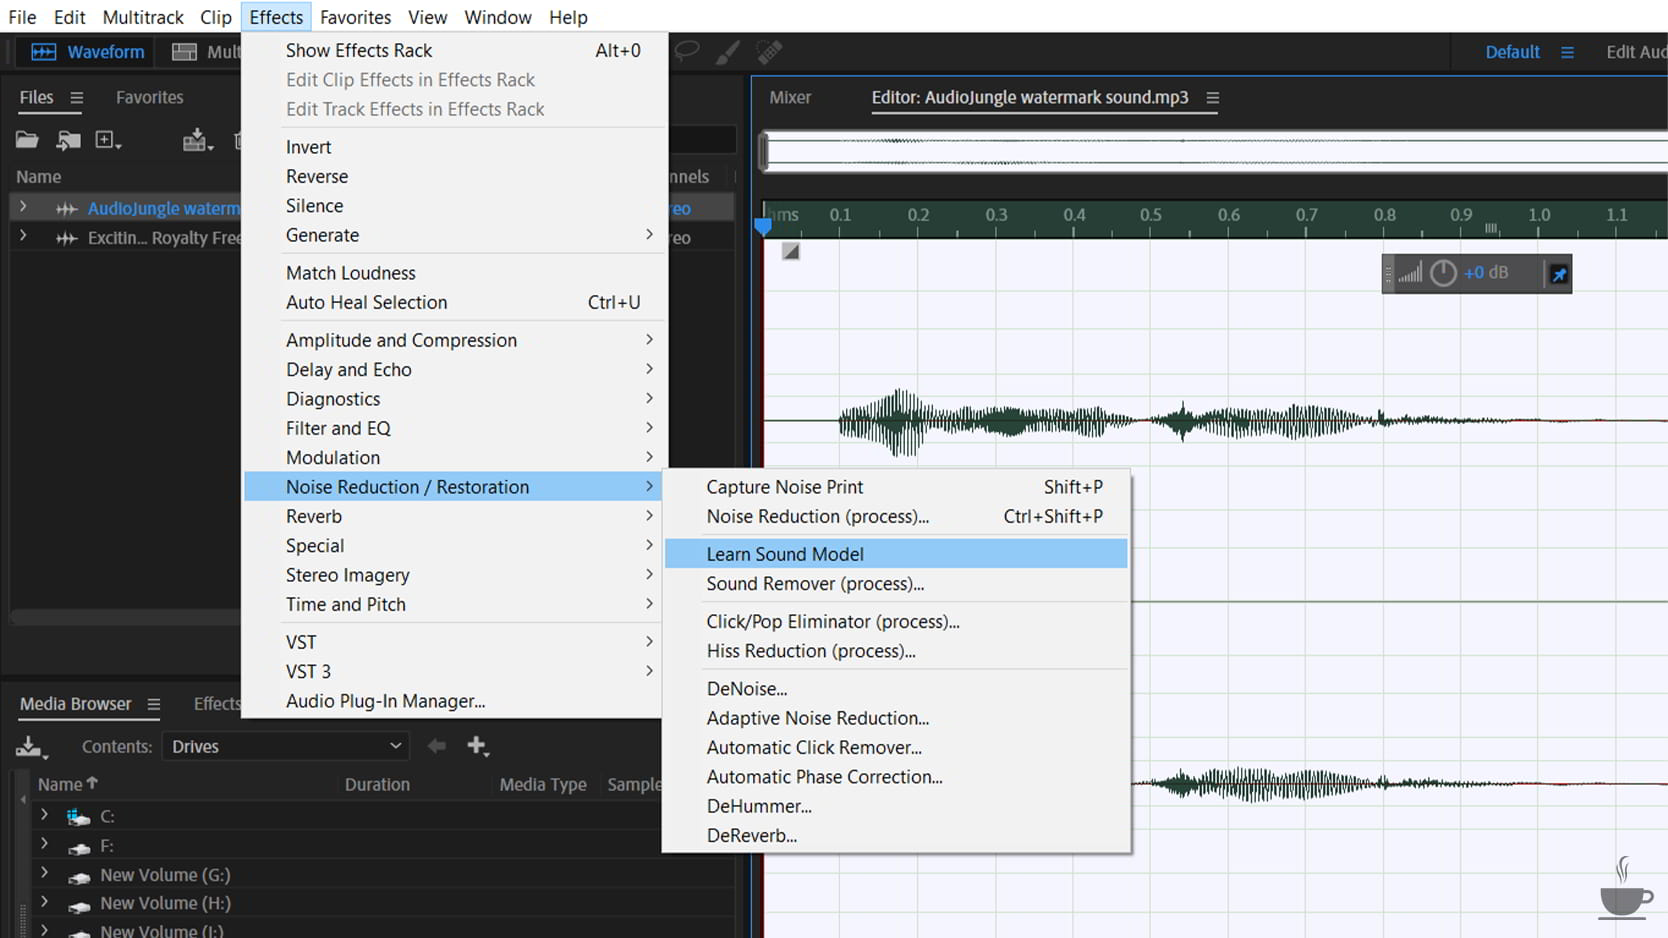Select the Lasso Selection tool
The width and height of the screenshot is (1668, 938).
tap(687, 52)
